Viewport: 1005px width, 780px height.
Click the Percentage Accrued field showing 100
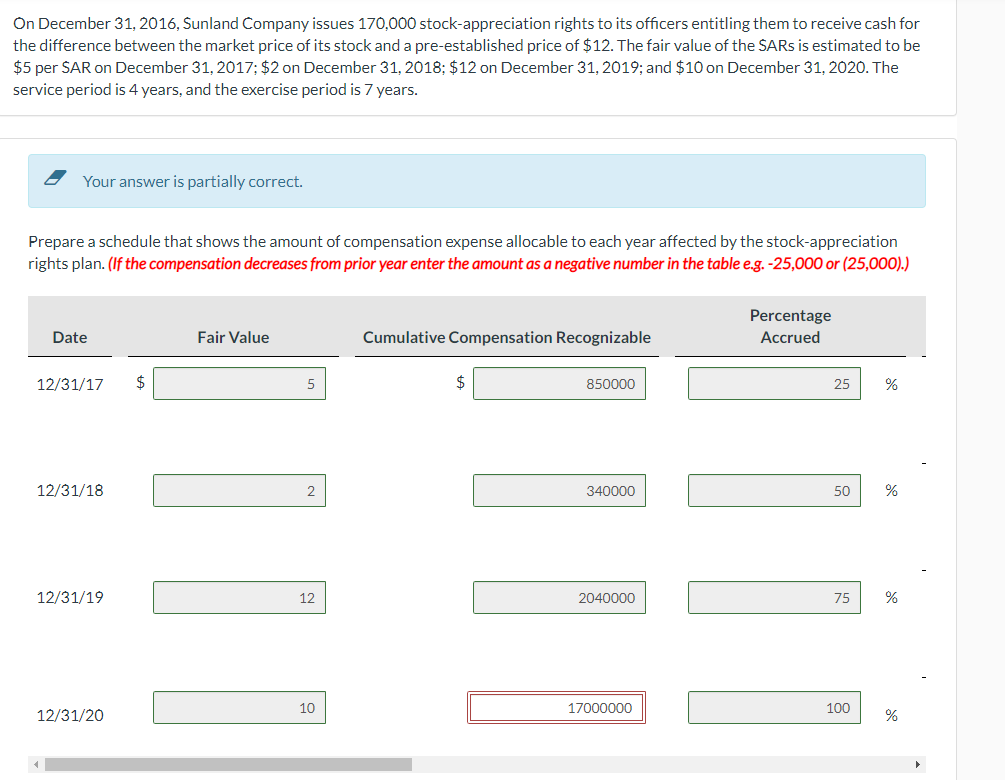[x=774, y=708]
